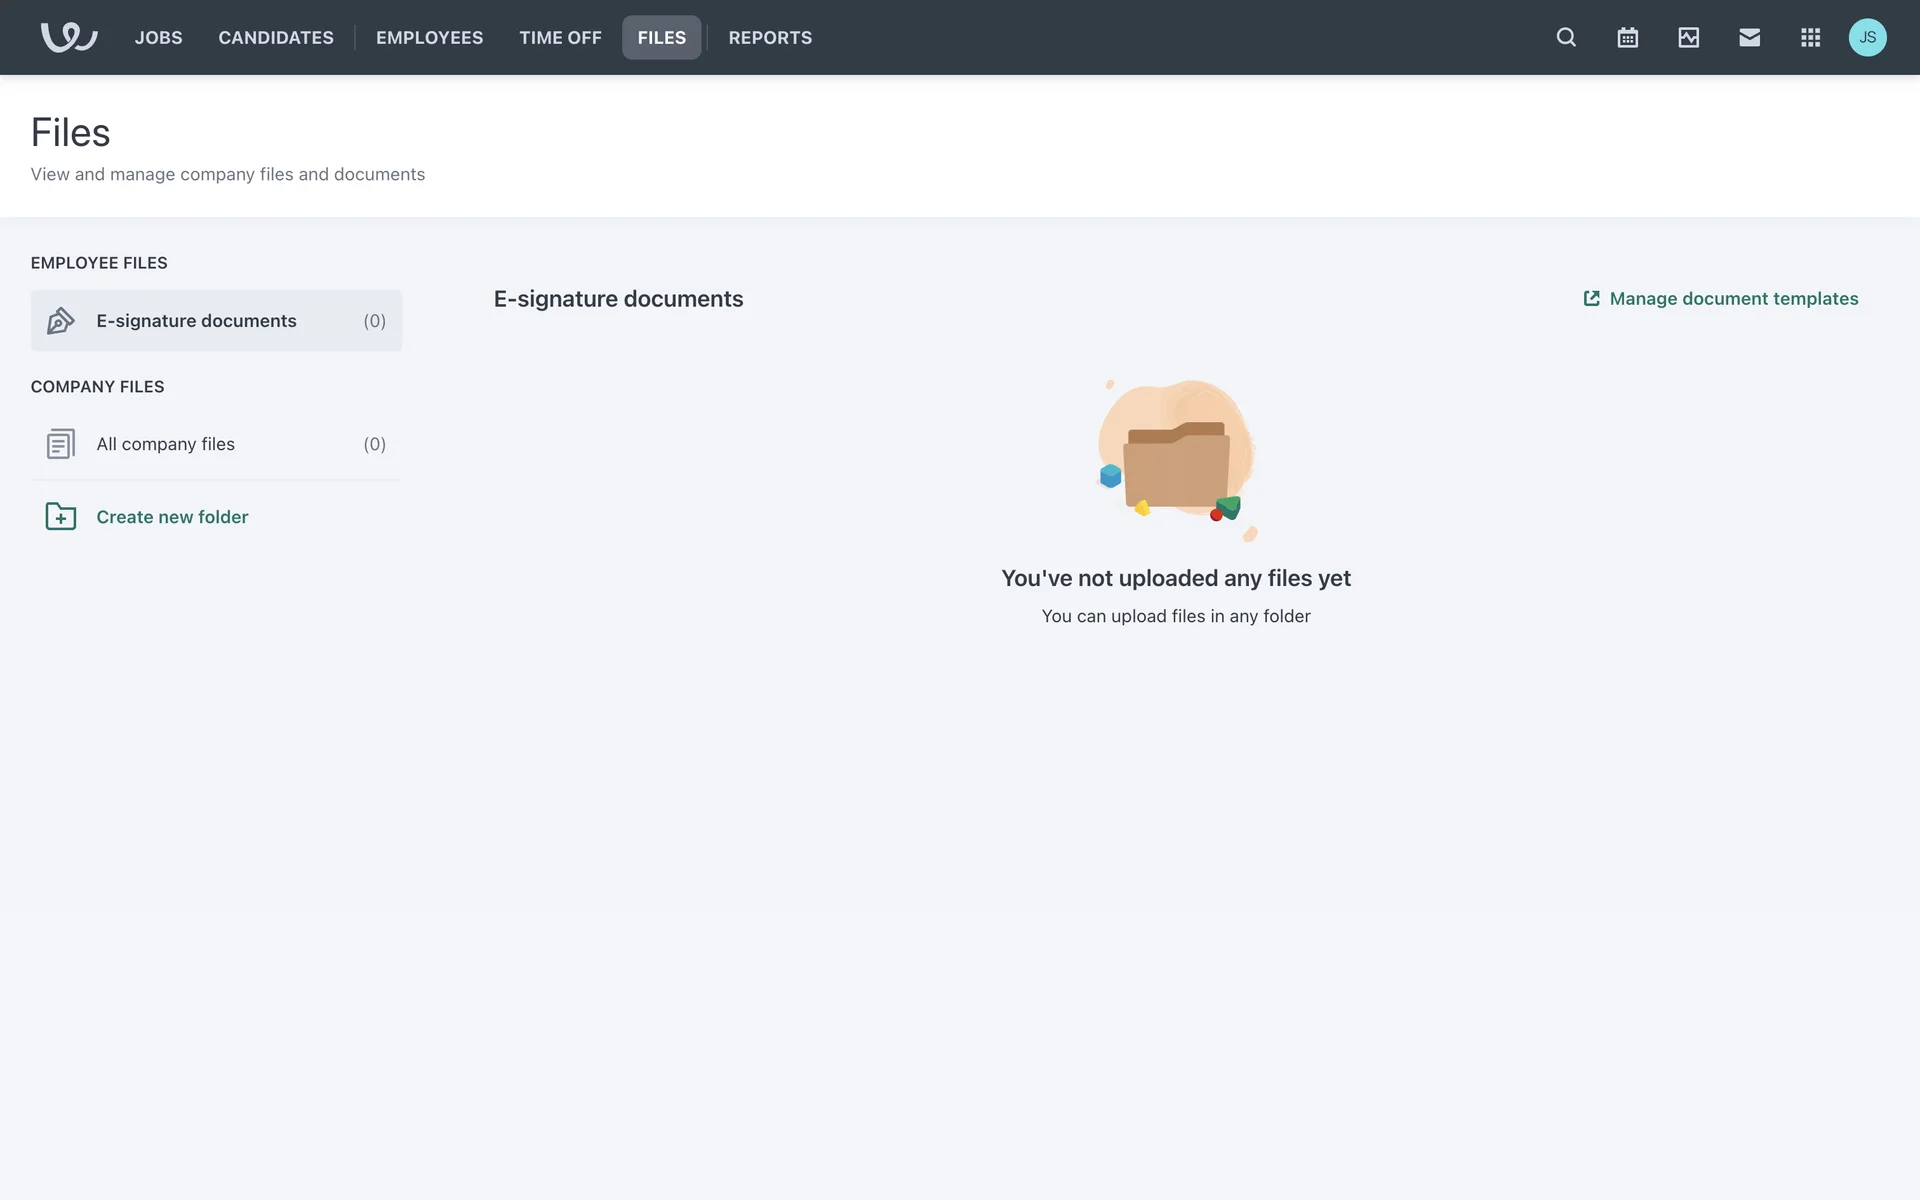
Task: Select the Files tab
Action: tap(661, 37)
